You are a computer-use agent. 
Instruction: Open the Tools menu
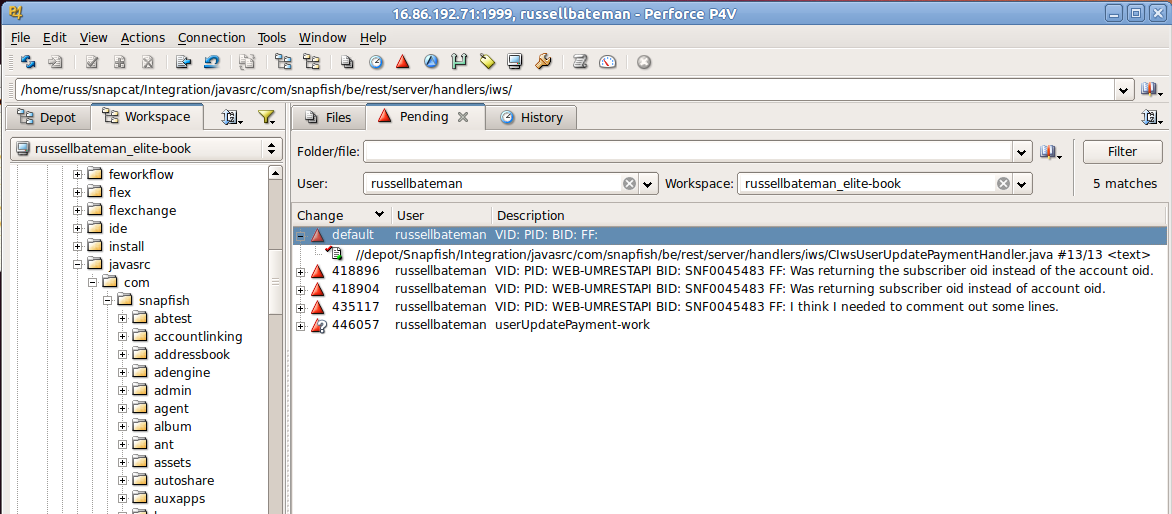(x=272, y=37)
